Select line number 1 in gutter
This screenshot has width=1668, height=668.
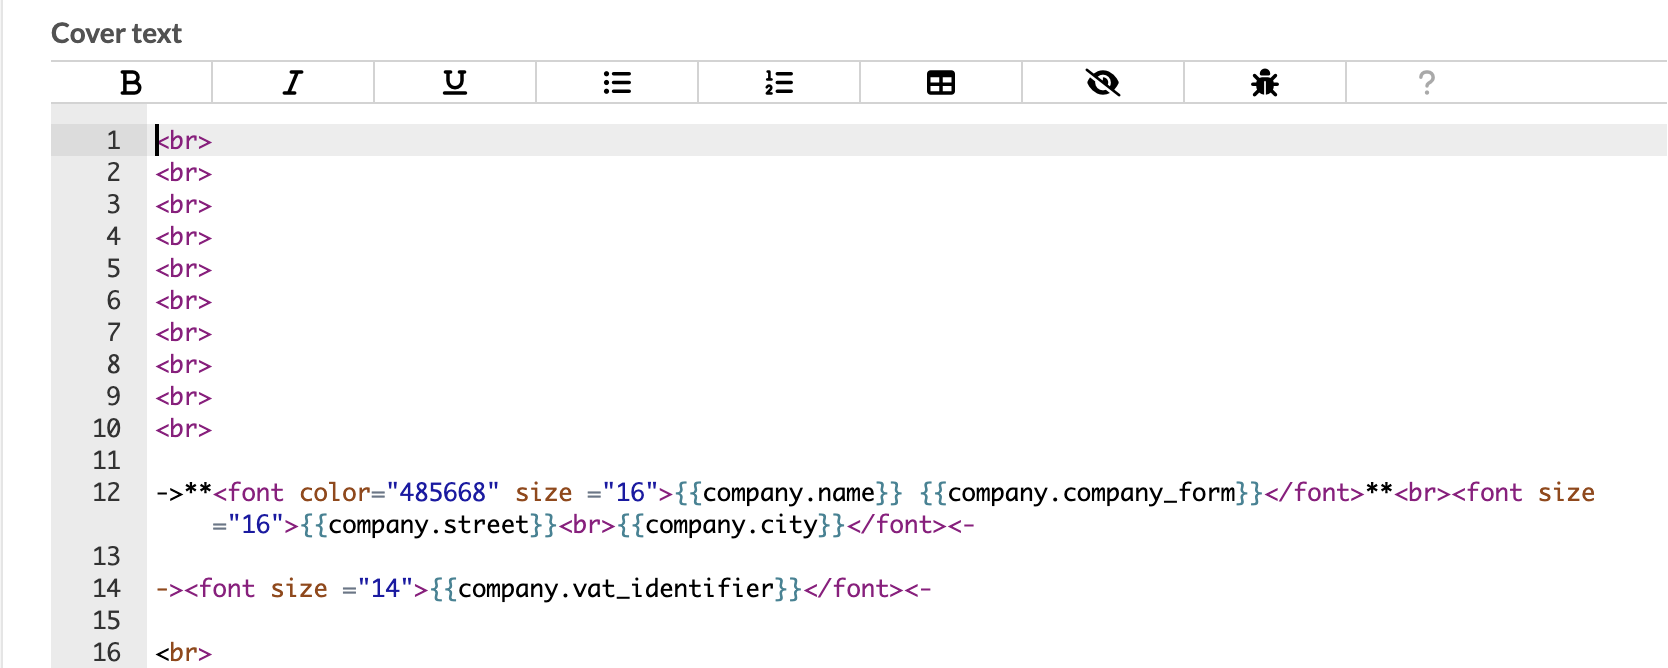(x=113, y=140)
